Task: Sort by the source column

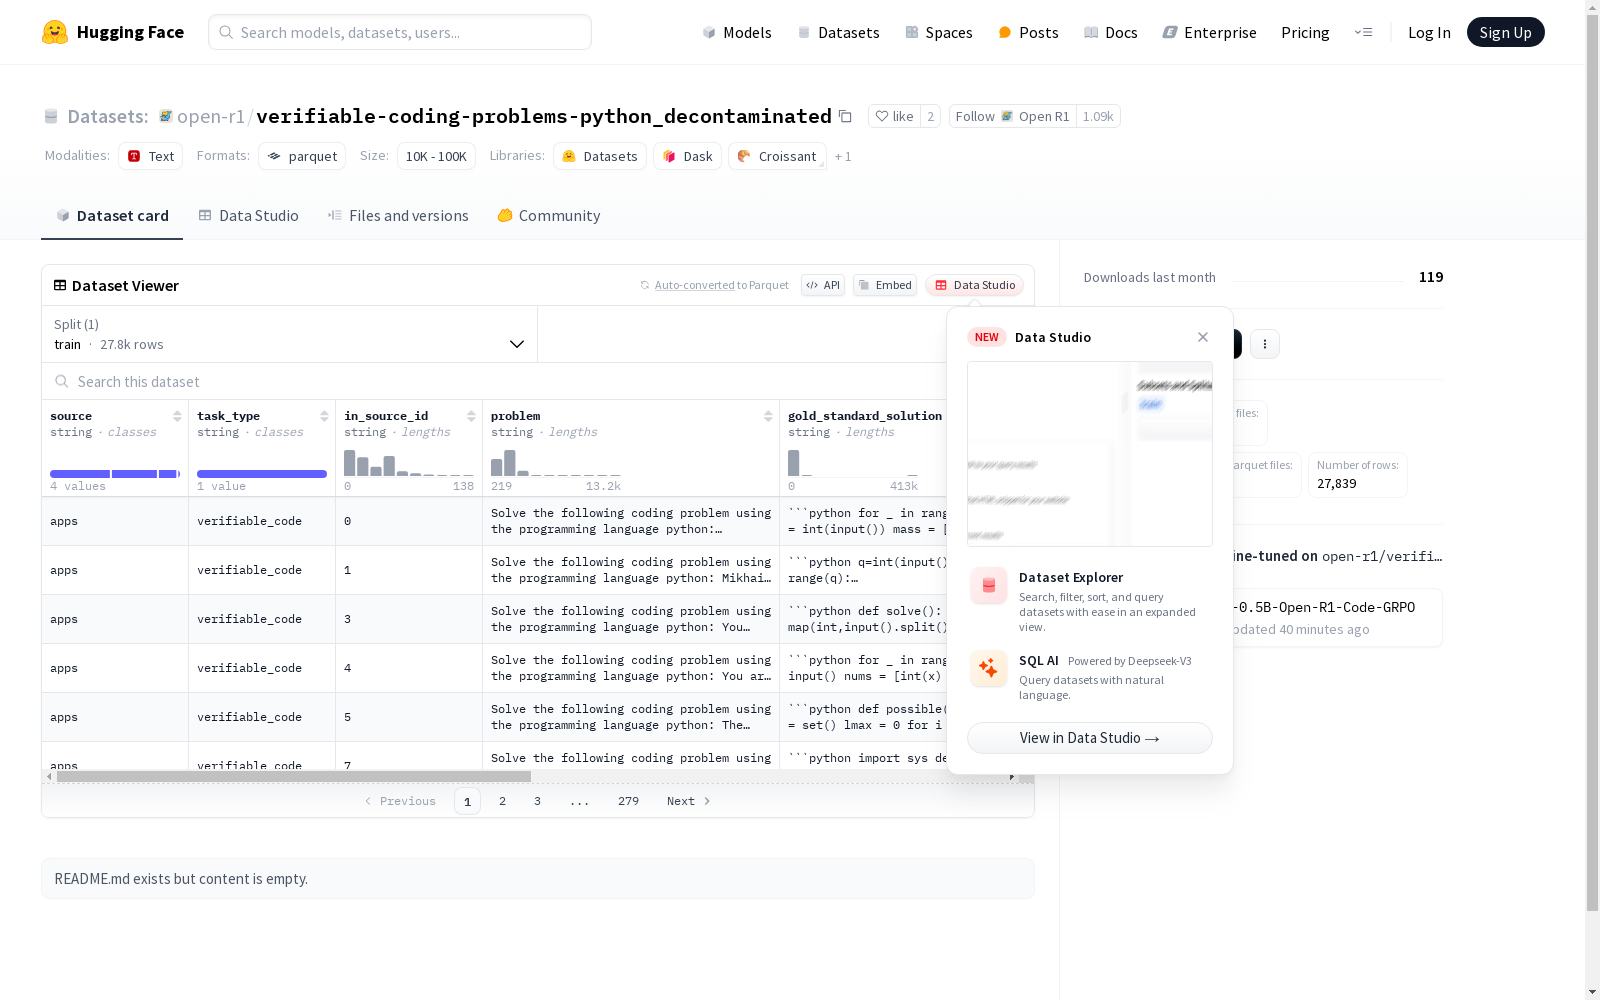Action: [177, 416]
